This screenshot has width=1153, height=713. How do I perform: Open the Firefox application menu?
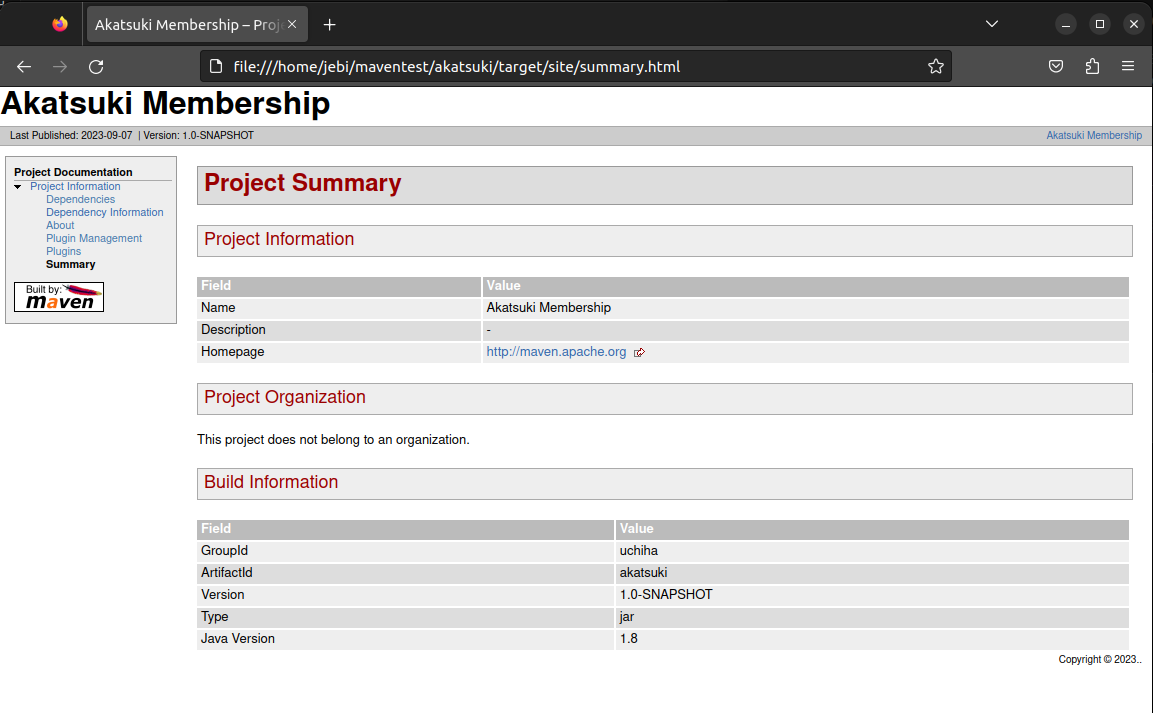pos(1128,67)
